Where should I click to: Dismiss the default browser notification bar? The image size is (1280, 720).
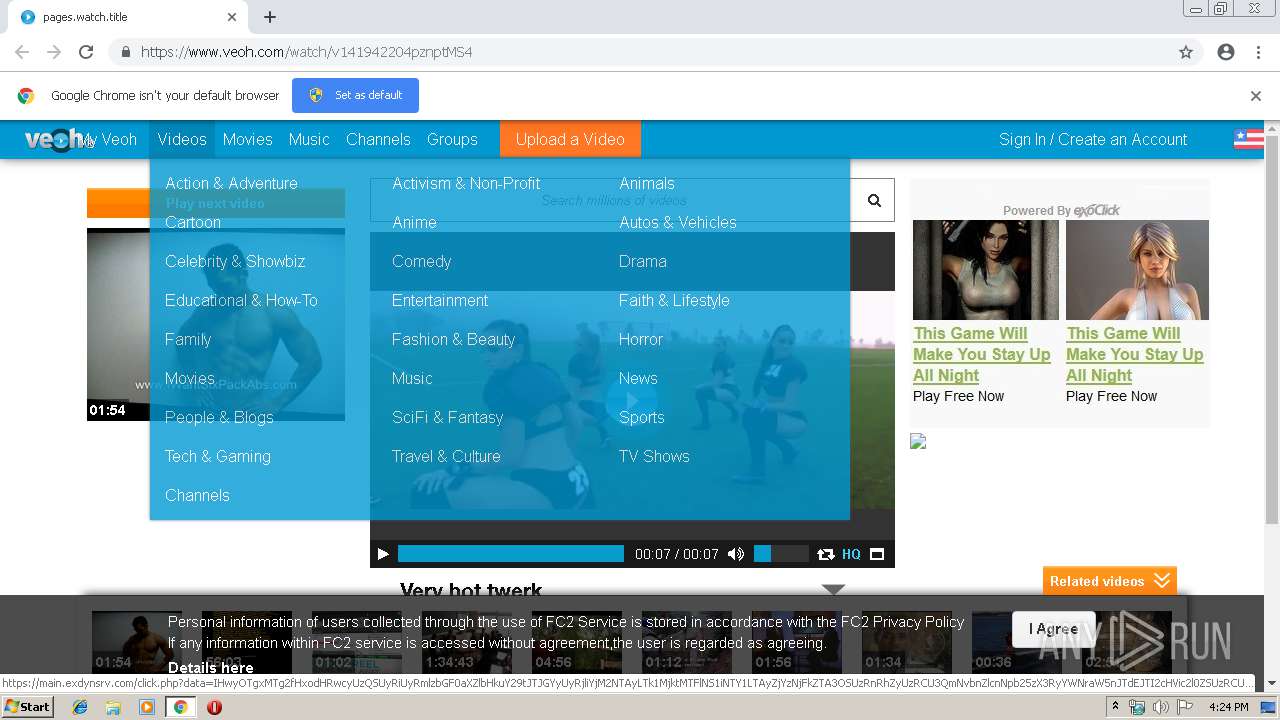click(1256, 96)
